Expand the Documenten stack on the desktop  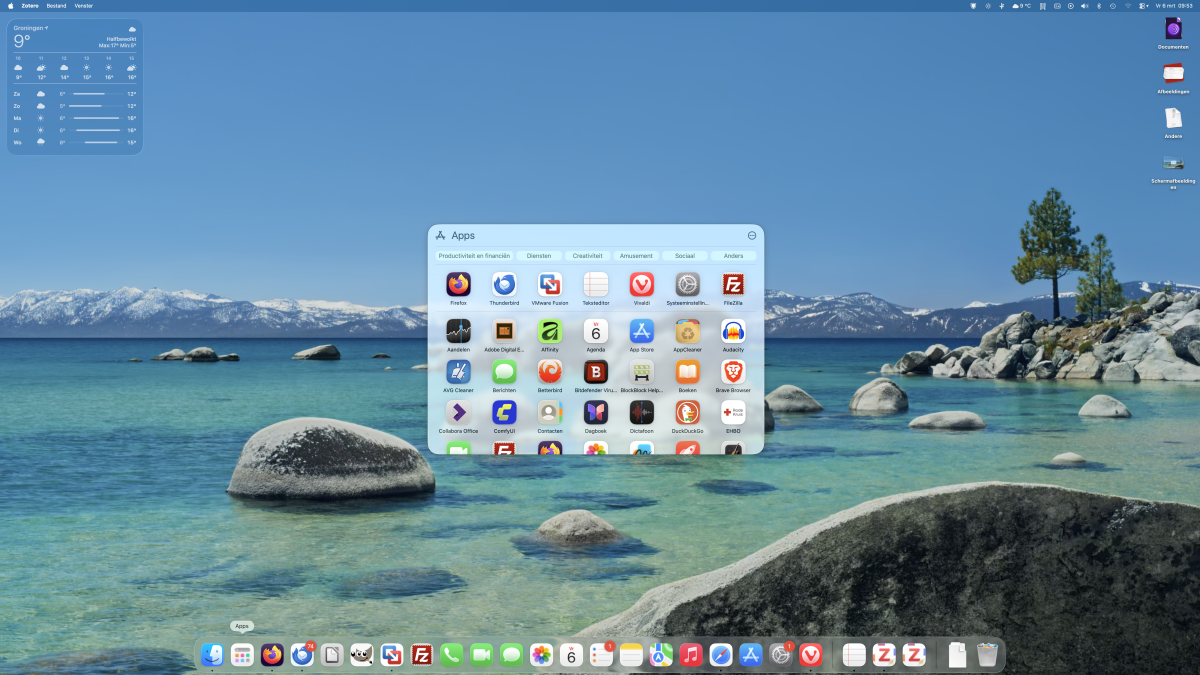point(1173,30)
